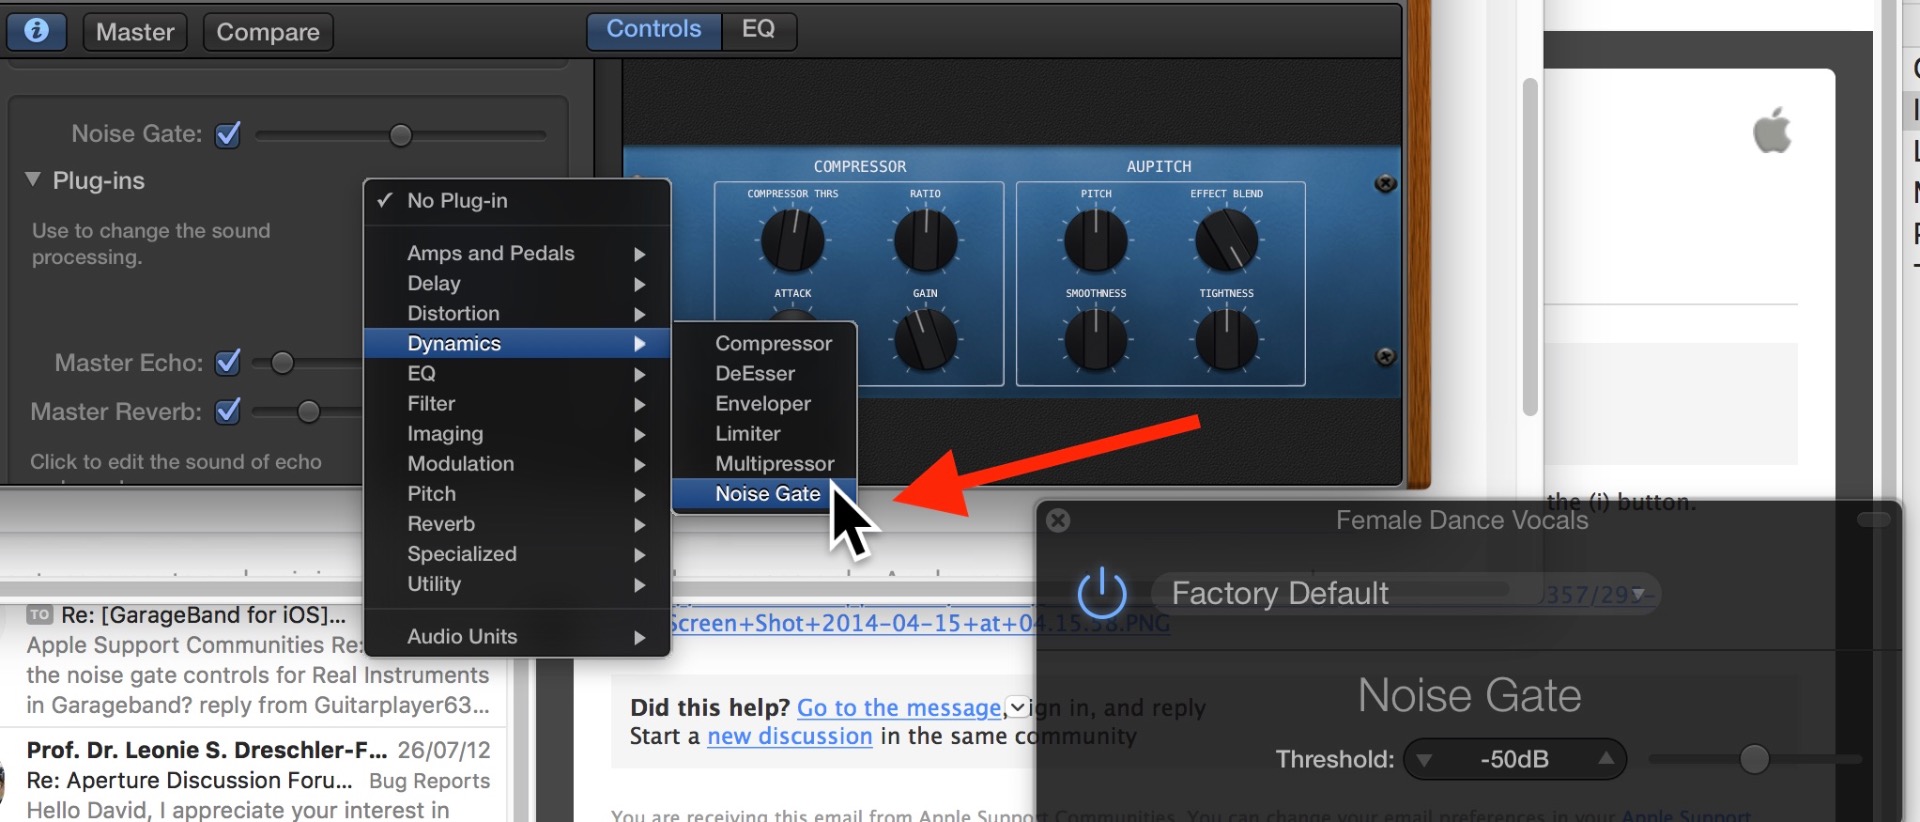Viewport: 1920px width, 822px height.
Task: Choose Enveloper from Dynamics submenu
Action: point(765,403)
